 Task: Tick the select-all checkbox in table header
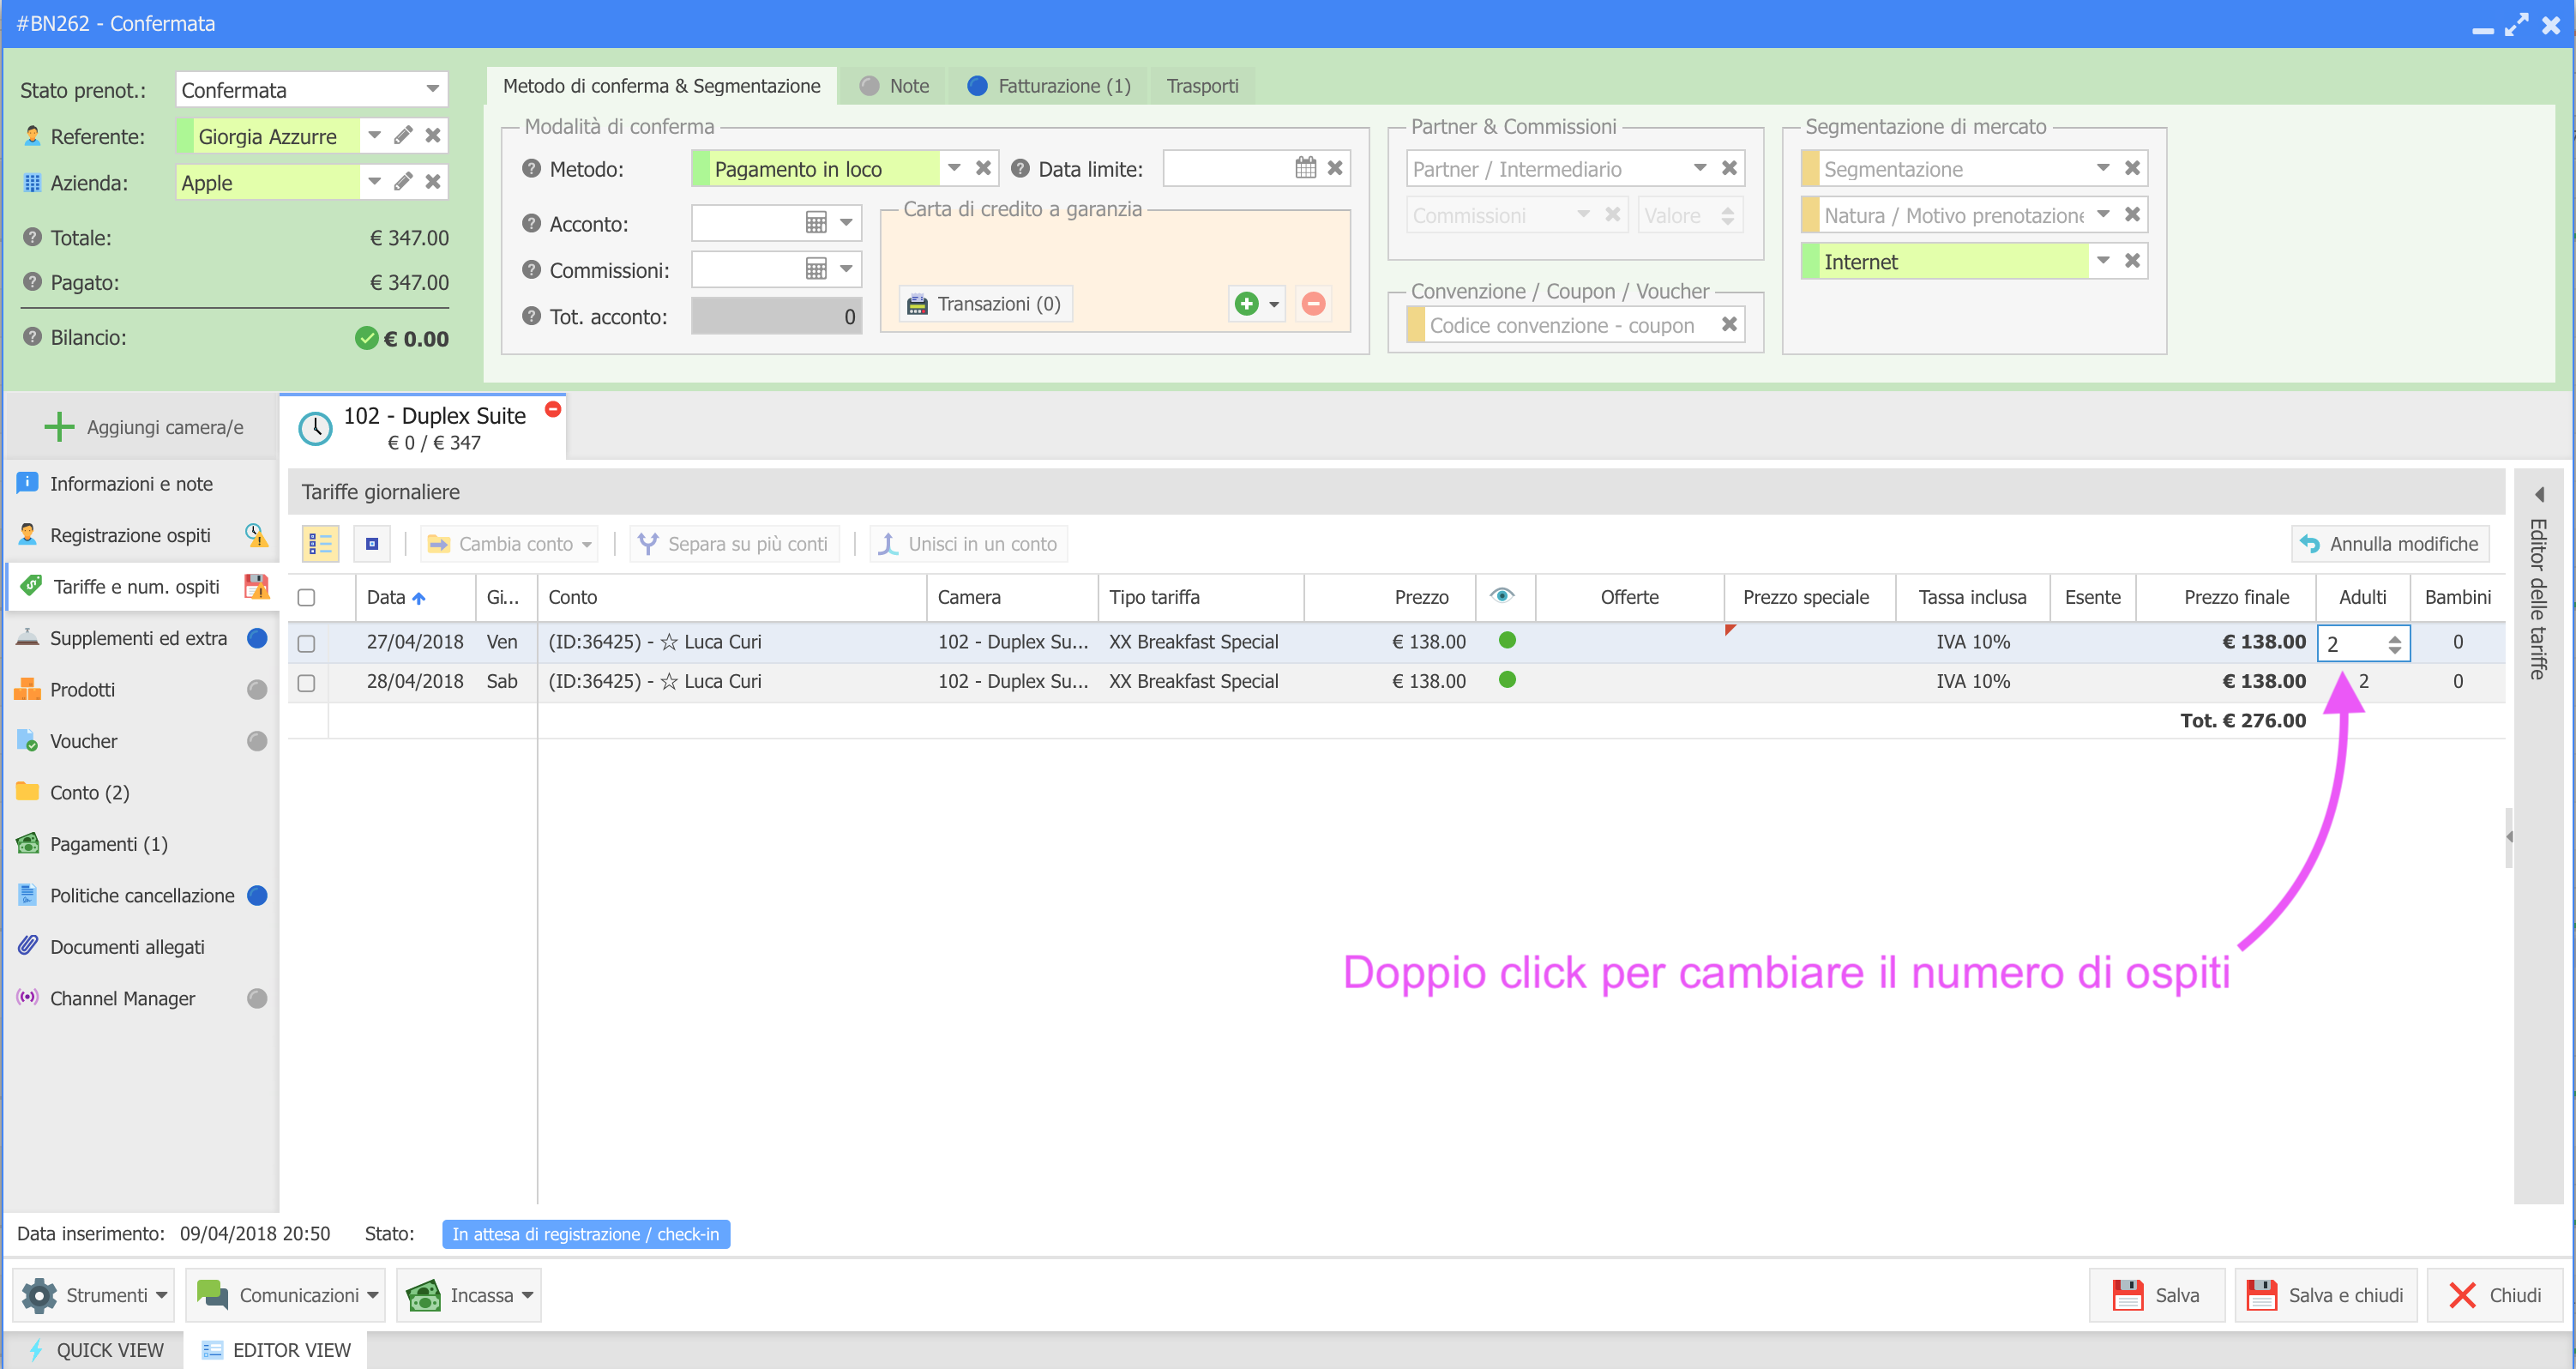307,598
